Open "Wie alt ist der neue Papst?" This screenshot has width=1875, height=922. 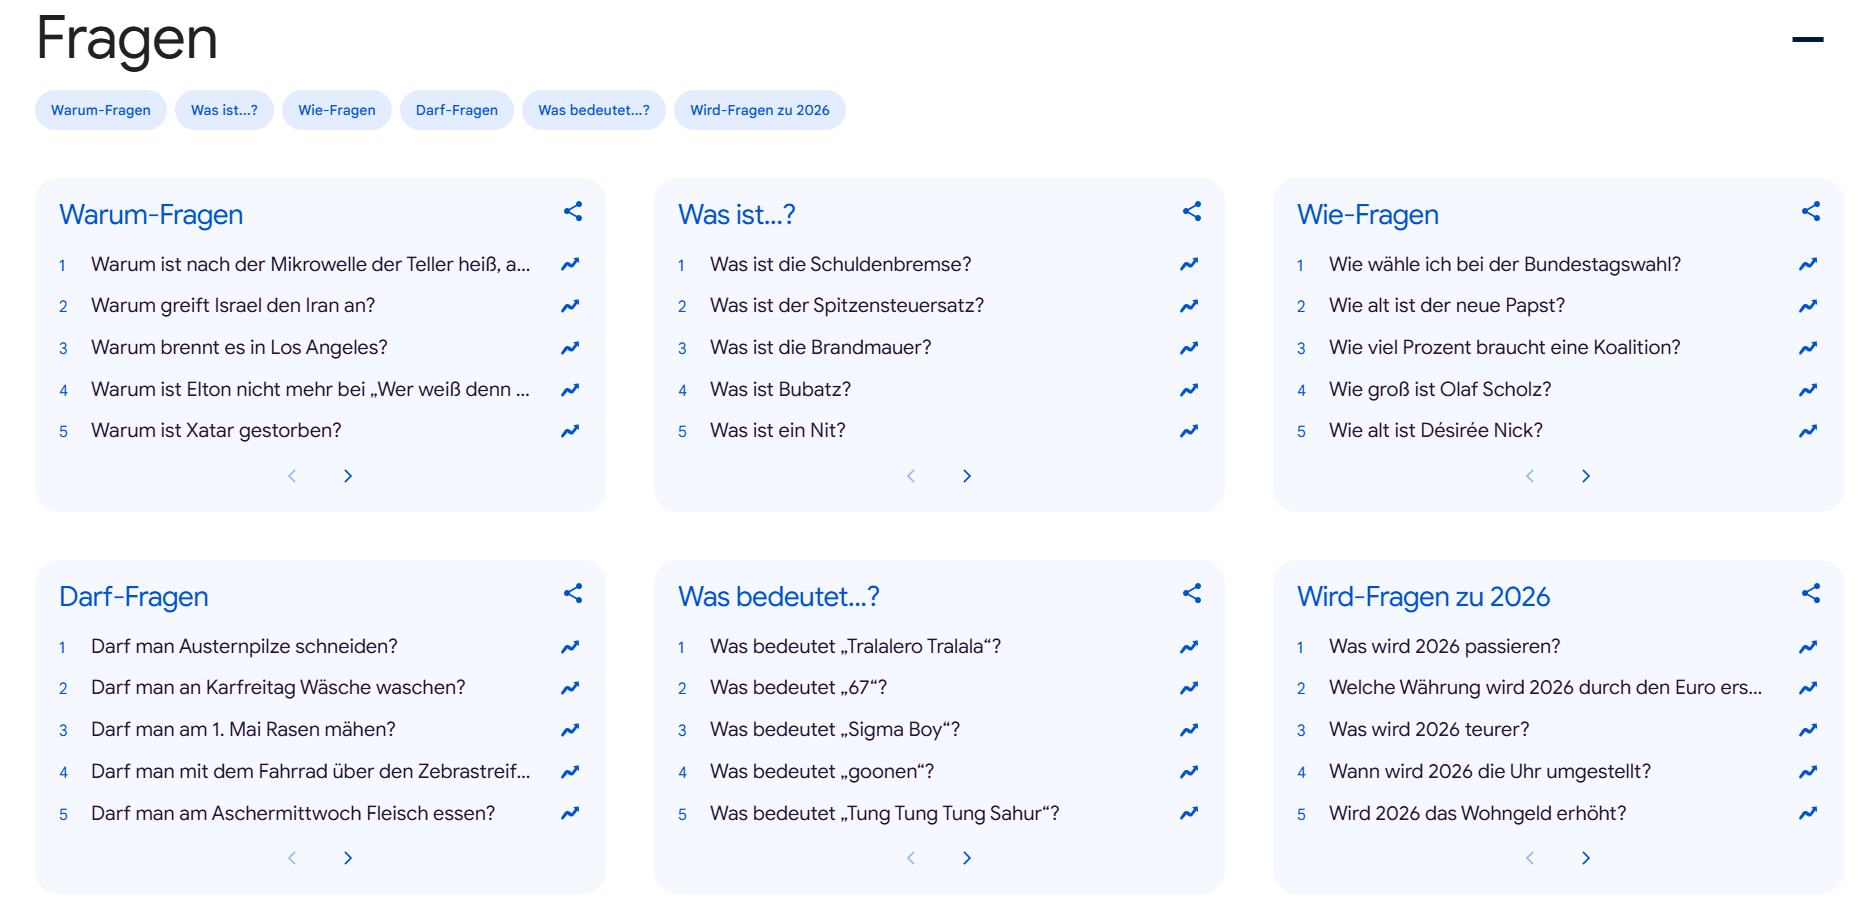click(x=1446, y=306)
